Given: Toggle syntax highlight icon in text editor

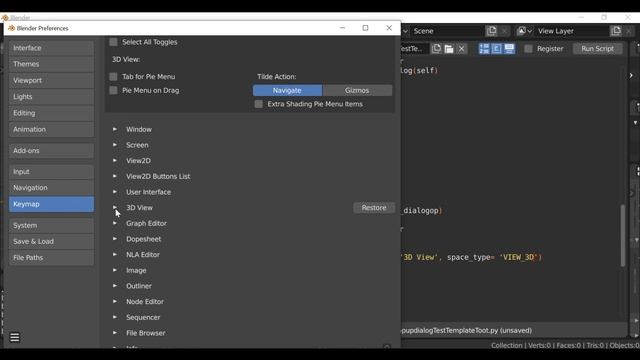Looking at the screenshot, I should 509,49.
